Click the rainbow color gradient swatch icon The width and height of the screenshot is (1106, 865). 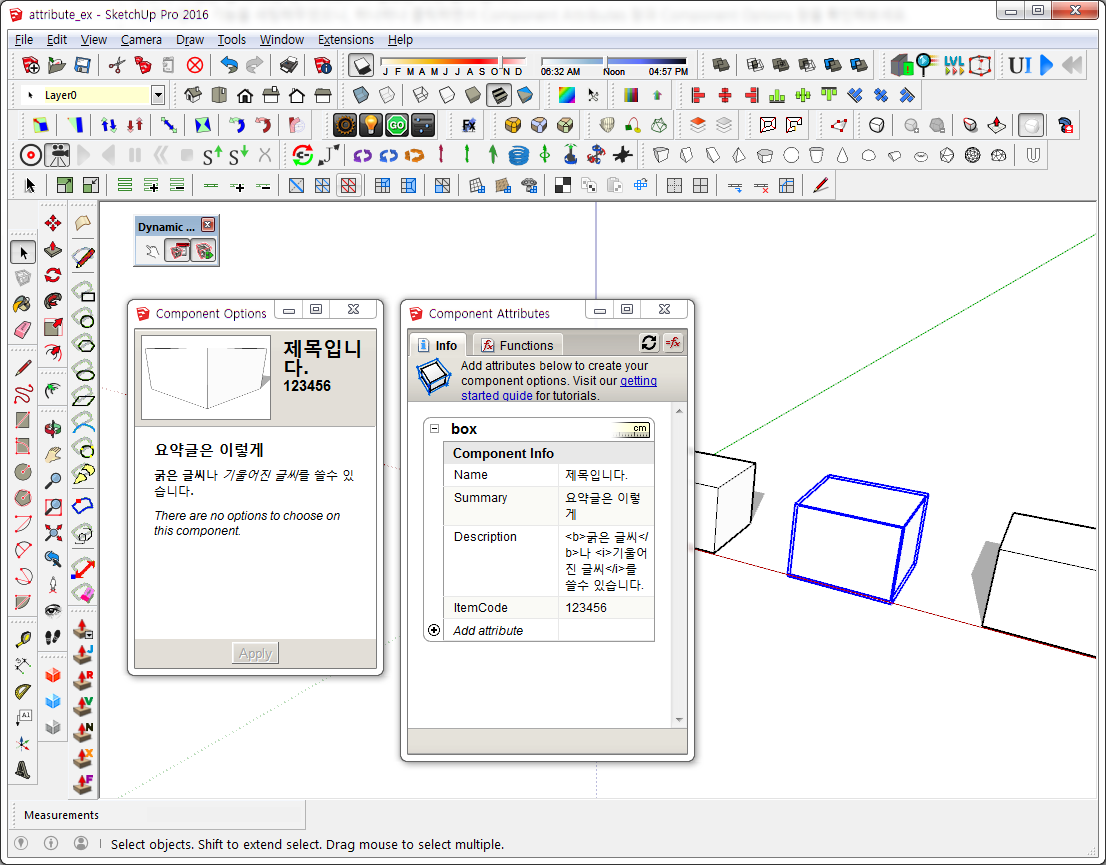tap(566, 95)
